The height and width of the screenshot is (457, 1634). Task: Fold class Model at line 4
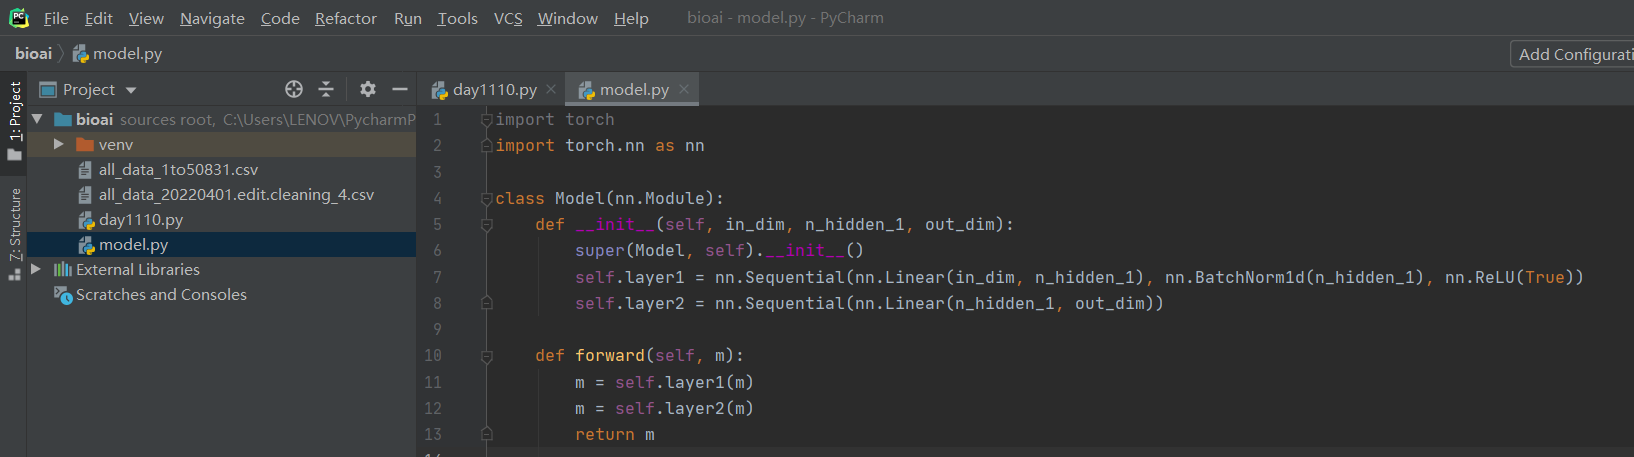(487, 198)
